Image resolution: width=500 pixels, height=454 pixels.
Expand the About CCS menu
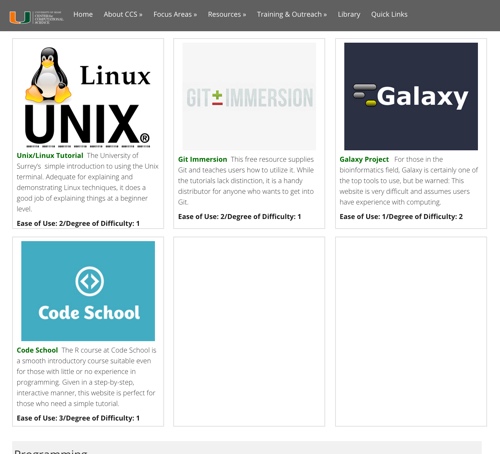[x=123, y=14]
